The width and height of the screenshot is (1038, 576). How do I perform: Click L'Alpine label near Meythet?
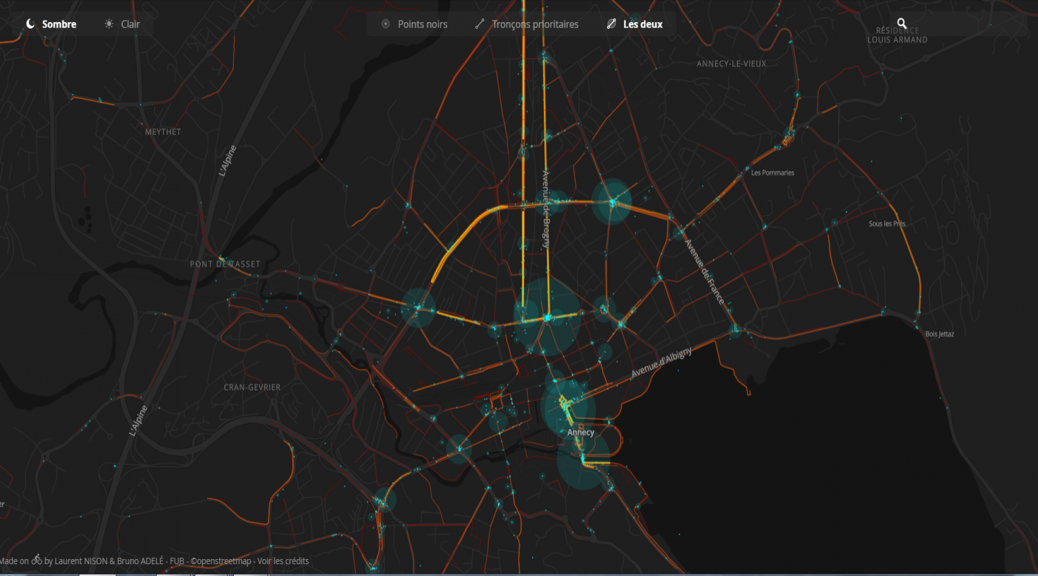click(227, 160)
